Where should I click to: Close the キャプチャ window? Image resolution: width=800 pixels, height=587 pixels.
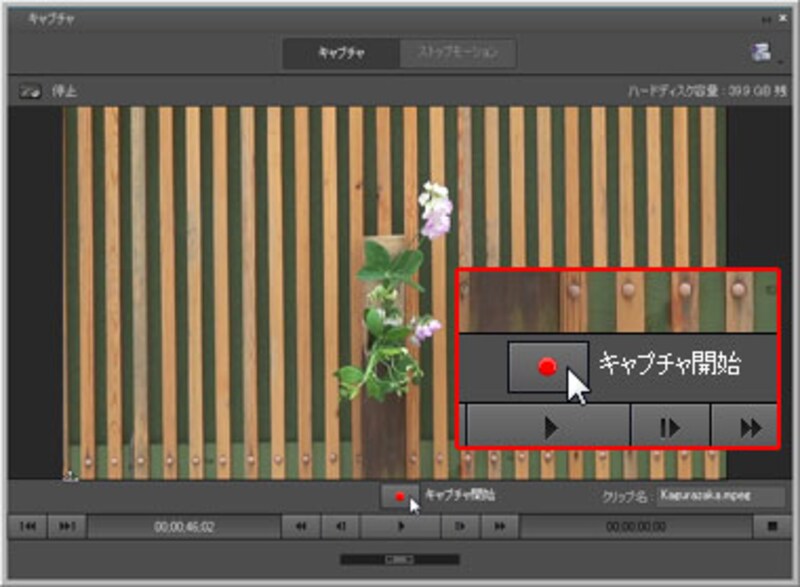click(783, 19)
